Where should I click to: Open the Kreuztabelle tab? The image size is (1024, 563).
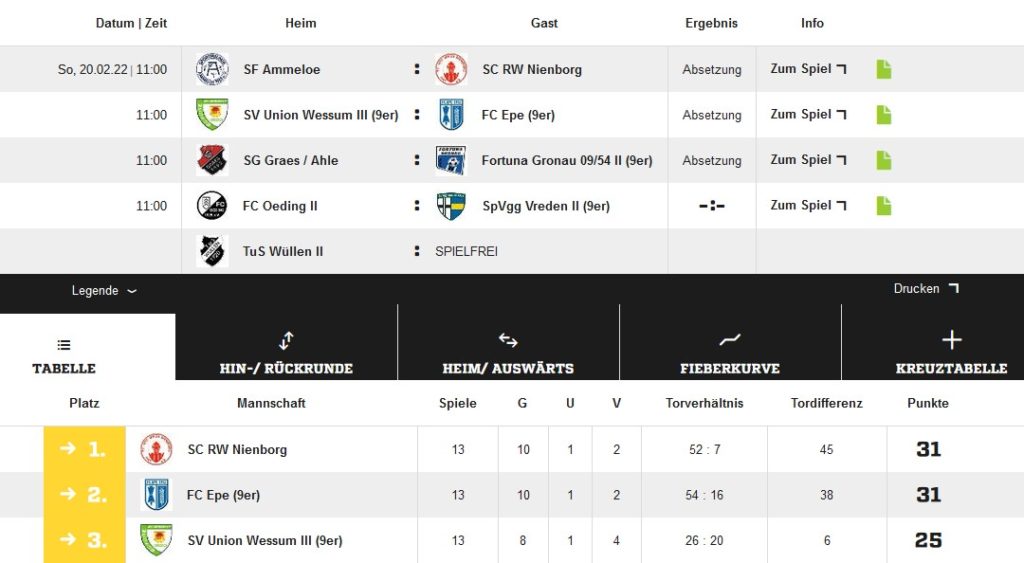pyautogui.click(x=952, y=353)
